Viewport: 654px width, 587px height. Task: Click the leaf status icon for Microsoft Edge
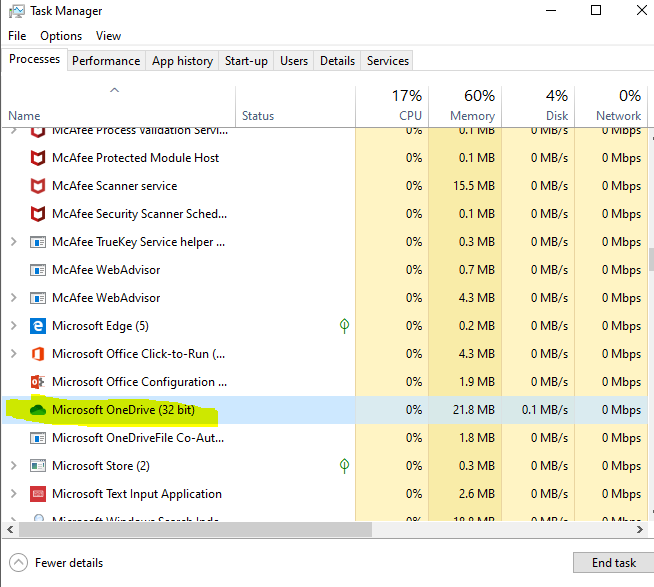pos(345,326)
